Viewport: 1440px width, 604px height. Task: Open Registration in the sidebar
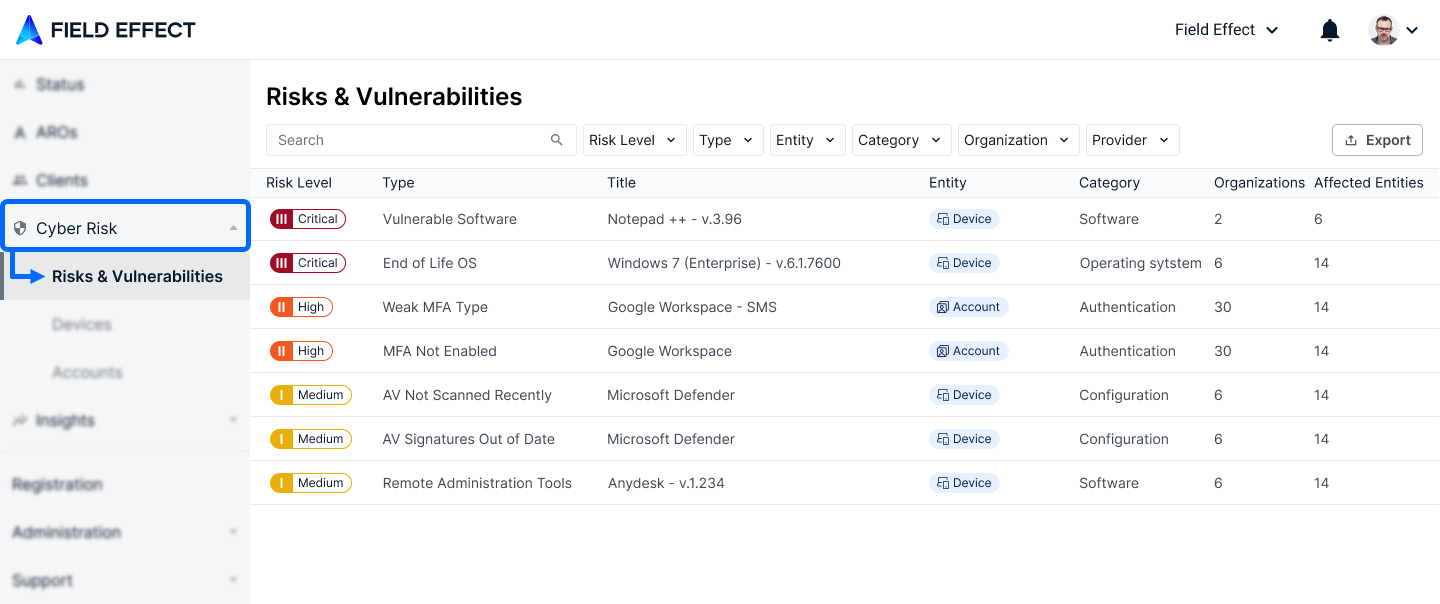click(x=57, y=484)
